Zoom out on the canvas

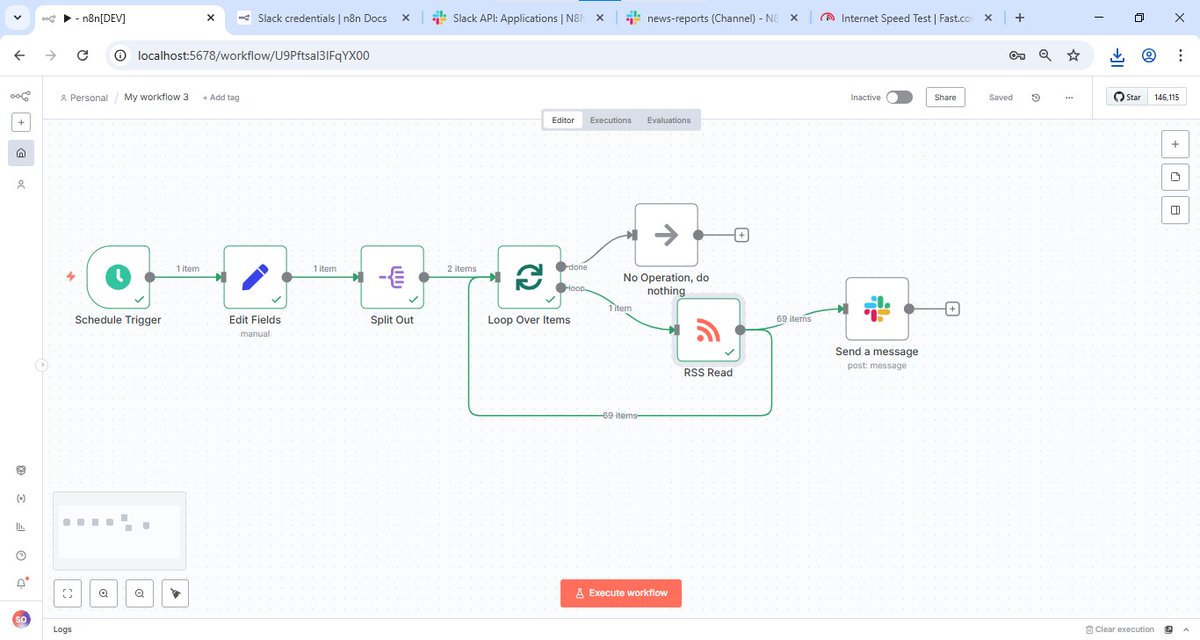tap(139, 593)
